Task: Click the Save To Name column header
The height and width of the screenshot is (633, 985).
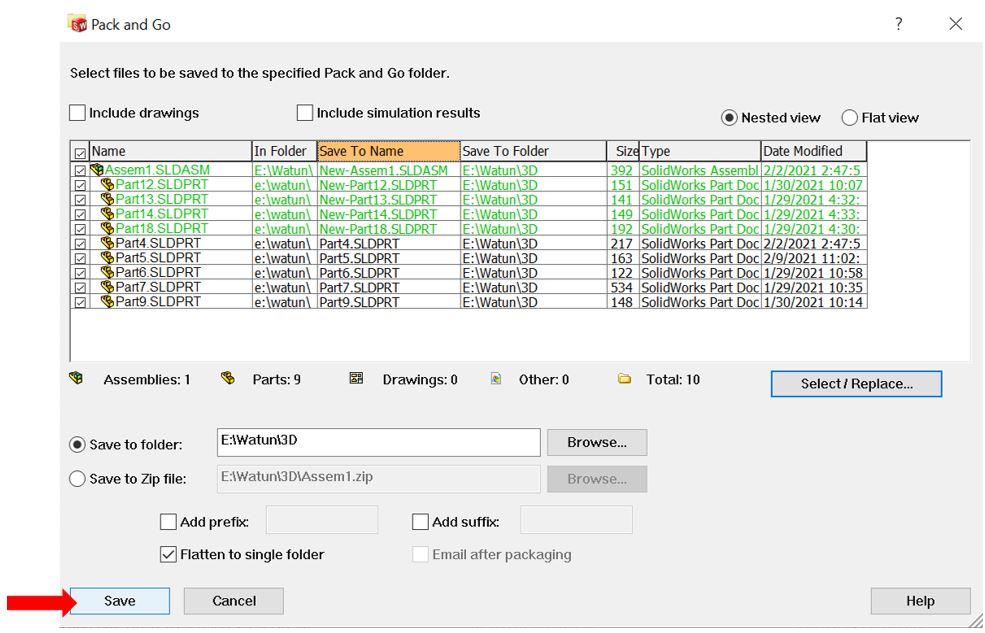Action: point(389,151)
